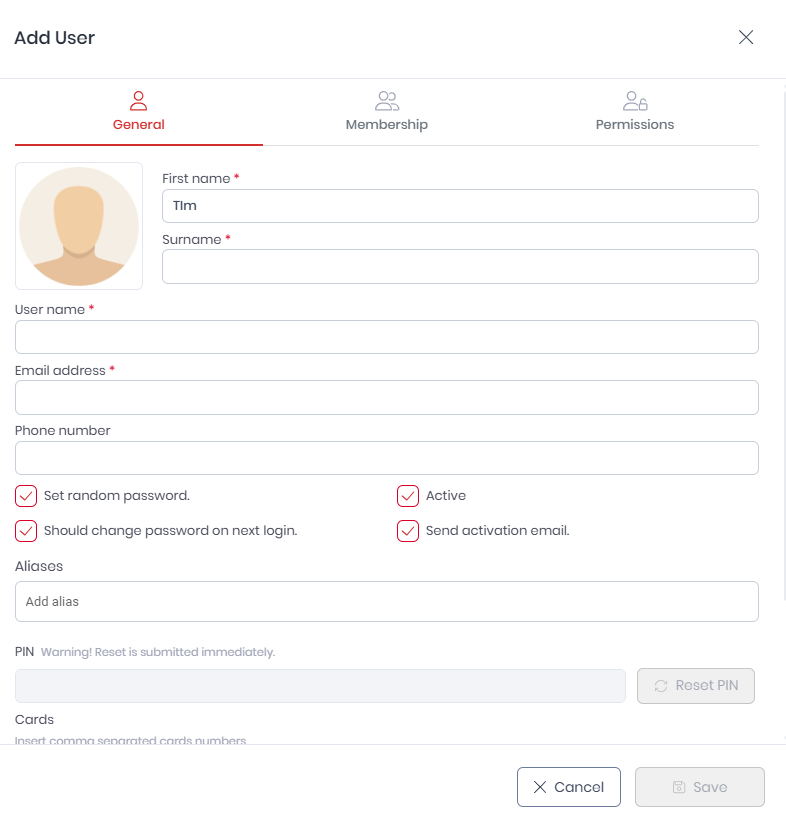Disable Send activation email checkbox

pyautogui.click(x=408, y=531)
